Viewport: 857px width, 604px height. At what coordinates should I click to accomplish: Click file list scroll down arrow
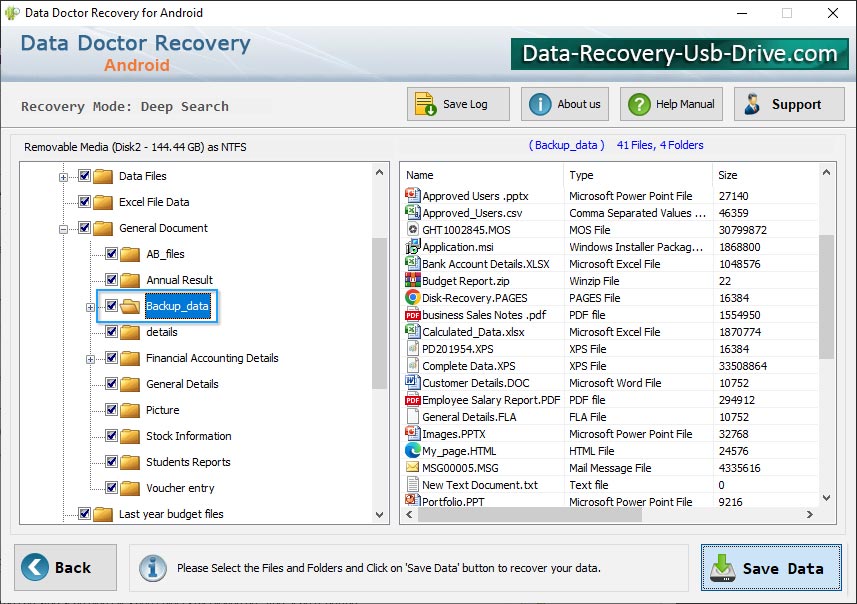[x=826, y=497]
